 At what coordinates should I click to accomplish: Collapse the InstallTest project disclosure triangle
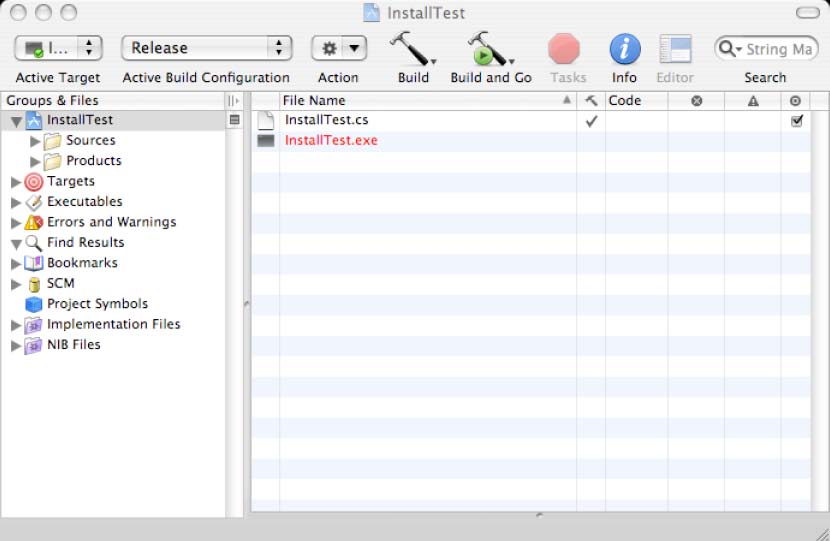16,122
